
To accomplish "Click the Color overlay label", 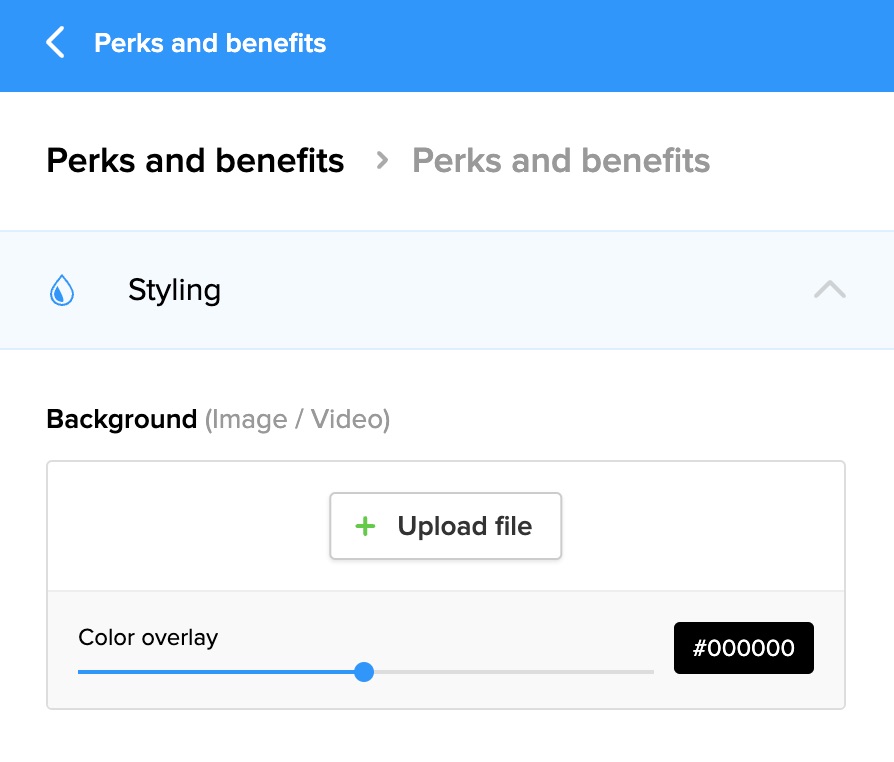I will (148, 637).
